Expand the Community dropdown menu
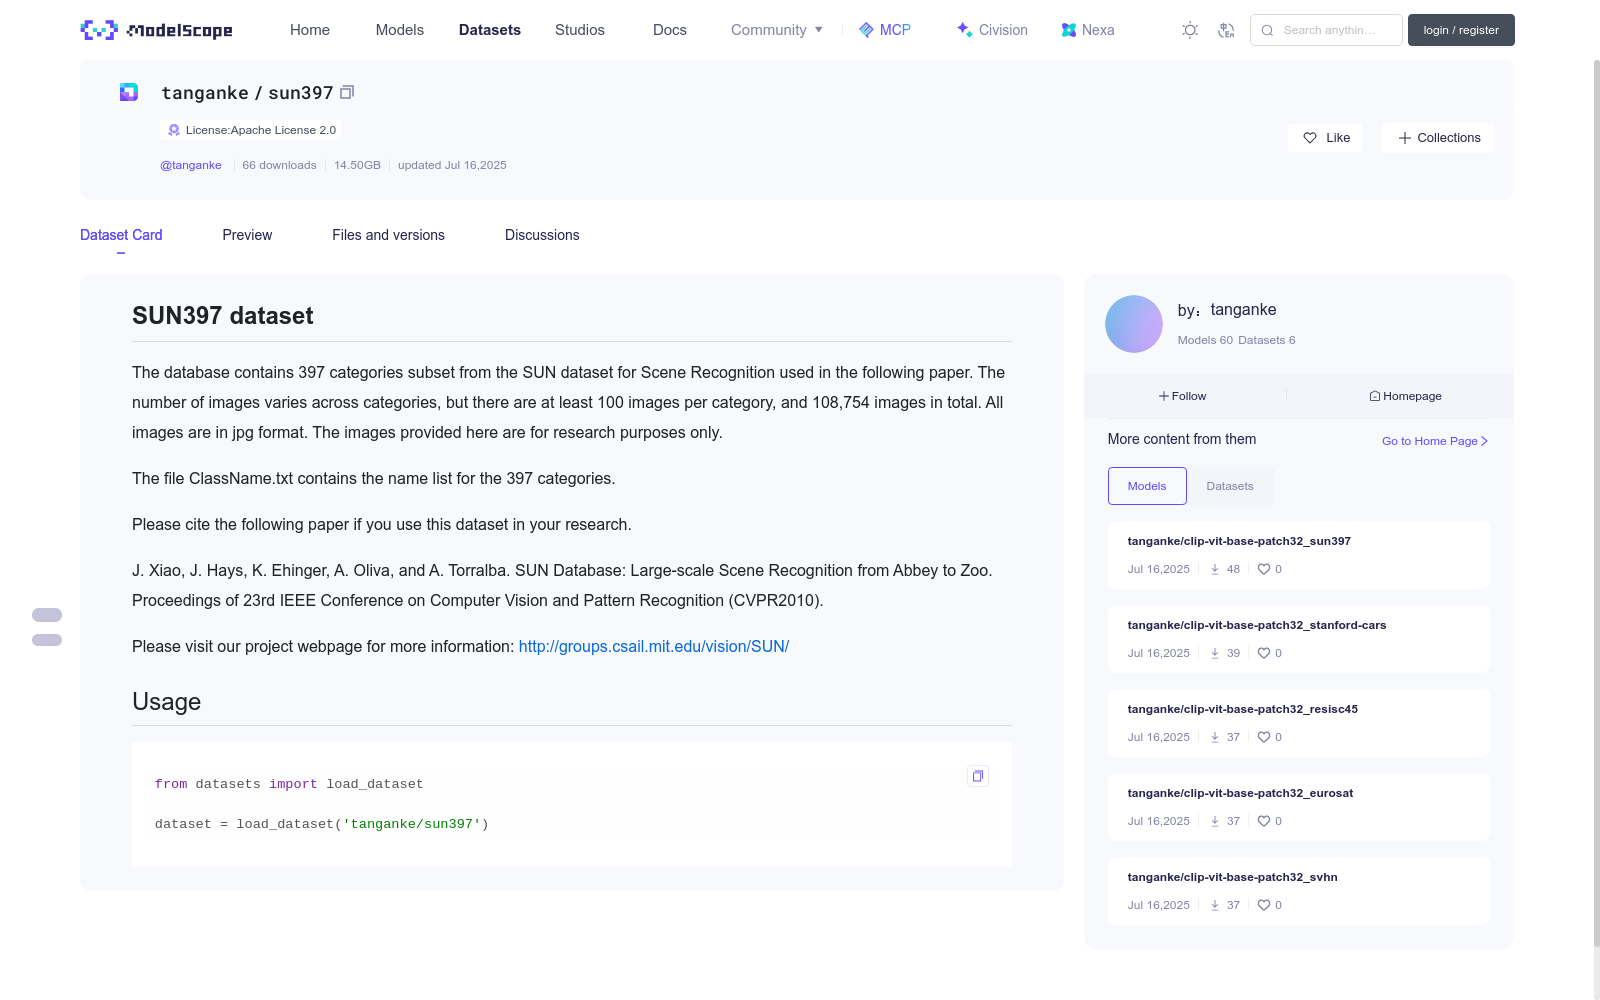Image resolution: width=1600 pixels, height=1000 pixels. (777, 30)
